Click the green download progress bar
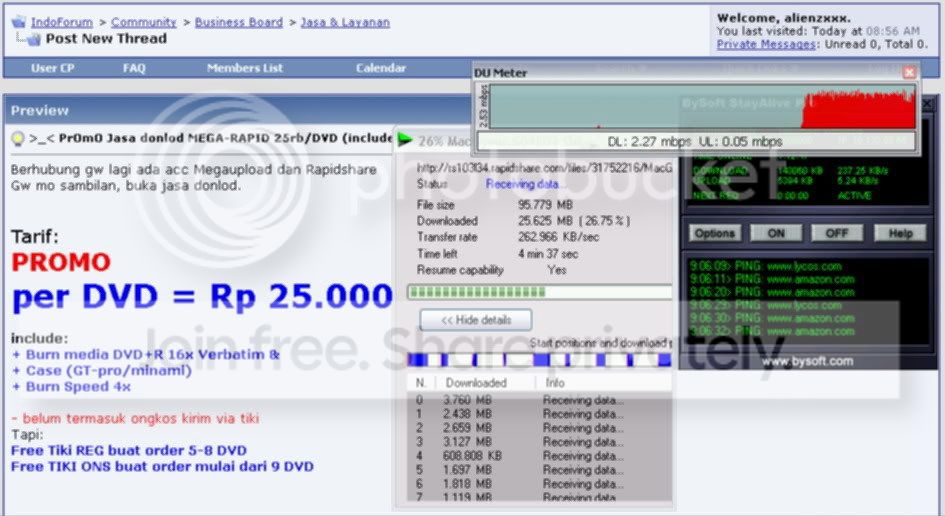Image resolution: width=945 pixels, height=516 pixels. [x=540, y=292]
